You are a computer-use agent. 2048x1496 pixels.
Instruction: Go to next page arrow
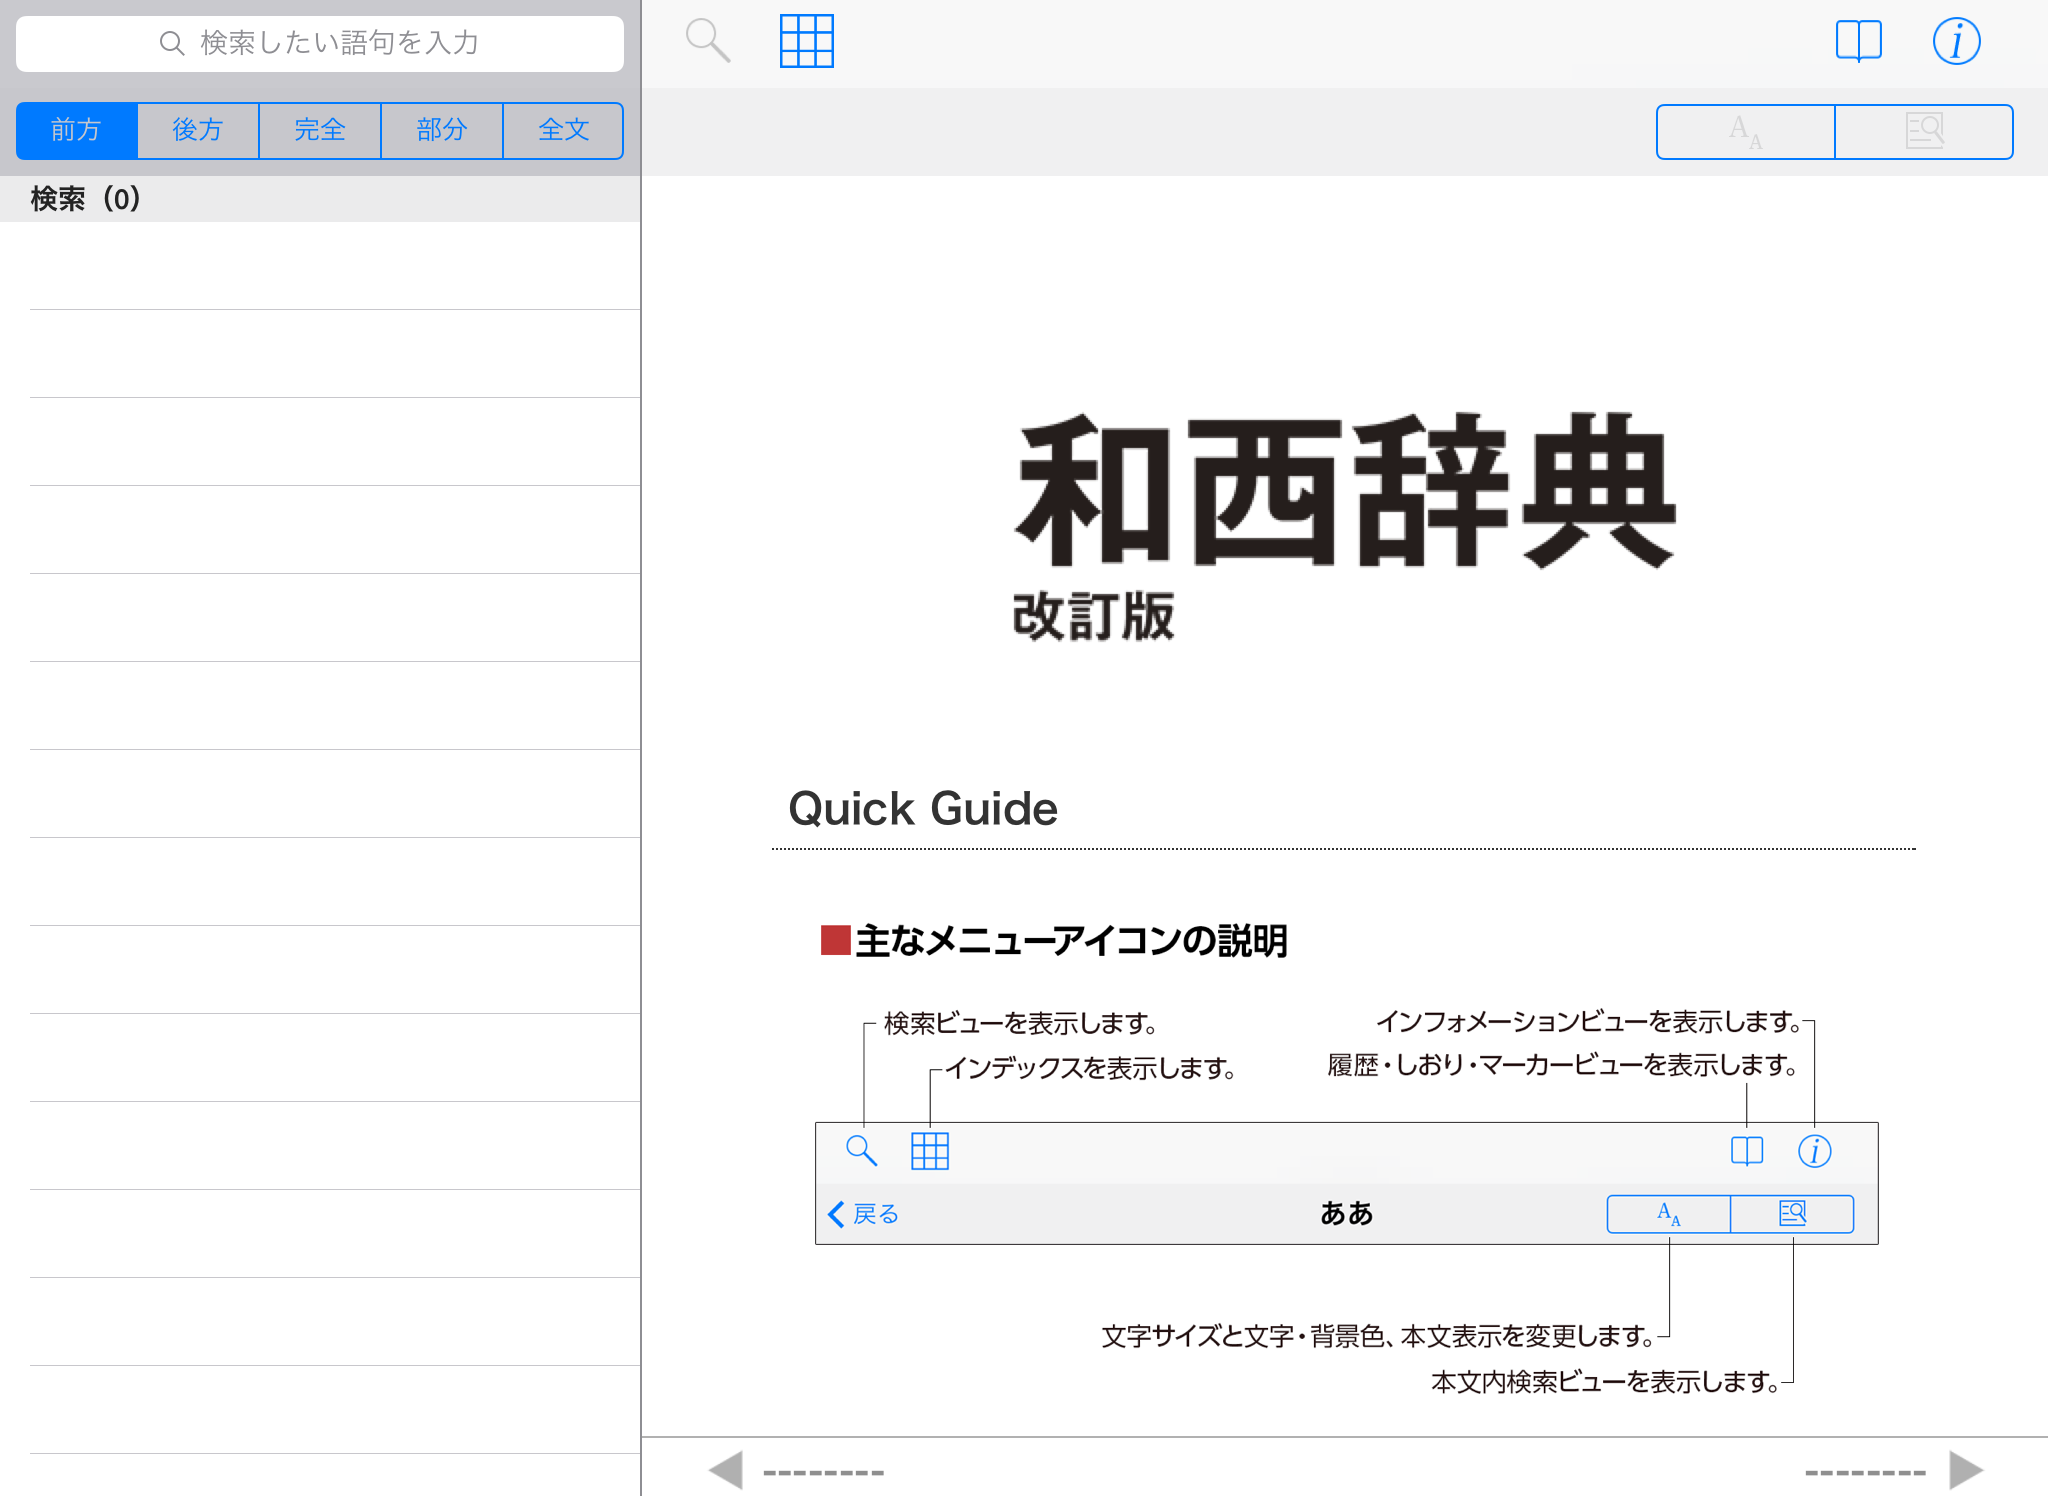(1966, 1470)
